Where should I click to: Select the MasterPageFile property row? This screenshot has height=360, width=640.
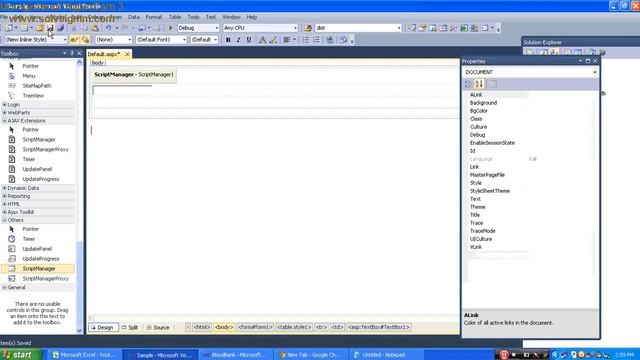click(531, 175)
